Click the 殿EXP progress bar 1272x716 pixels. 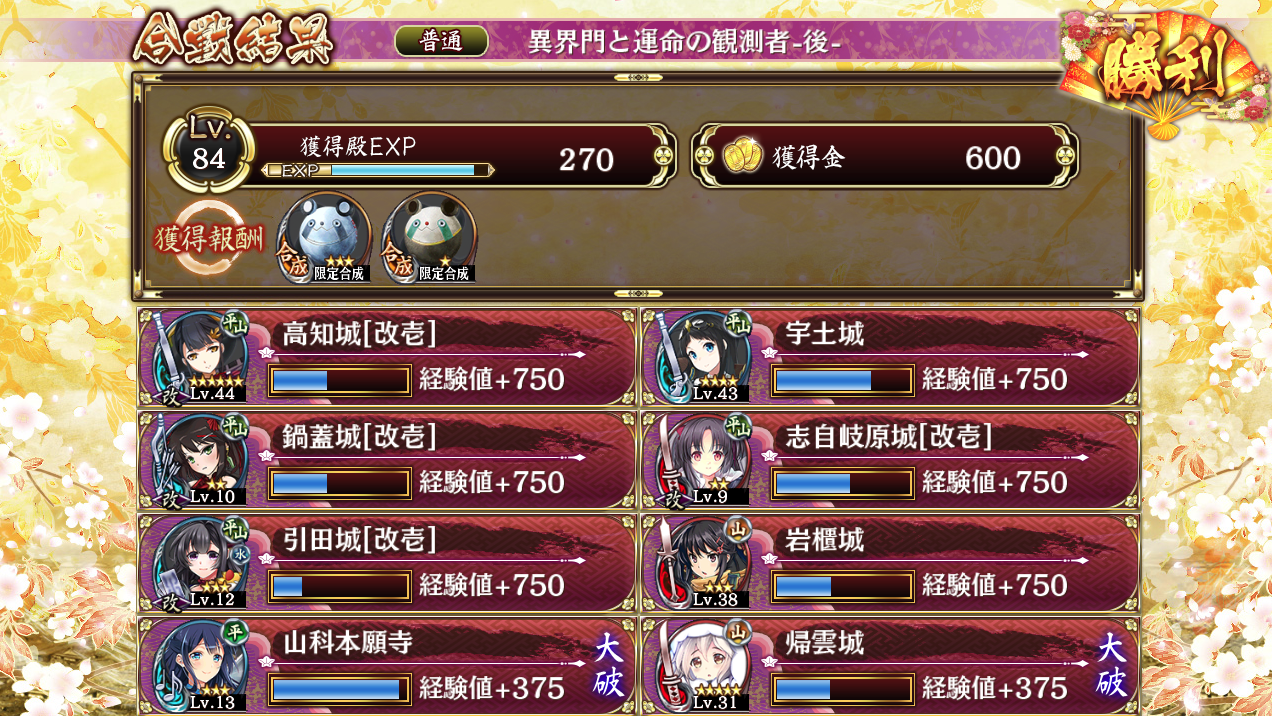377,170
